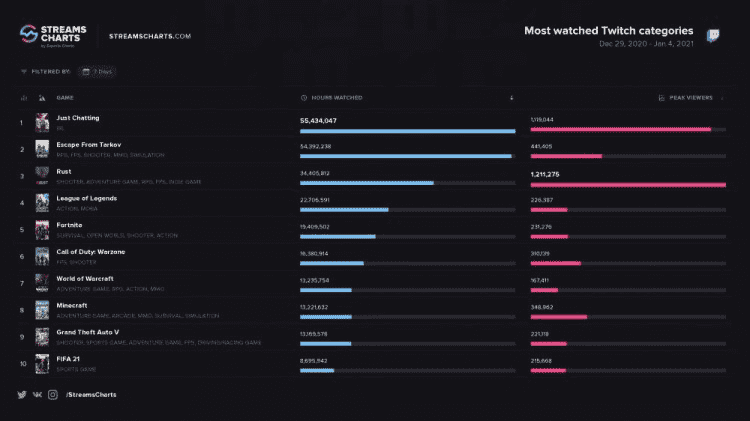Click the Minecraft game thumbnail
Screen dimensions: 750x421
[42, 310]
